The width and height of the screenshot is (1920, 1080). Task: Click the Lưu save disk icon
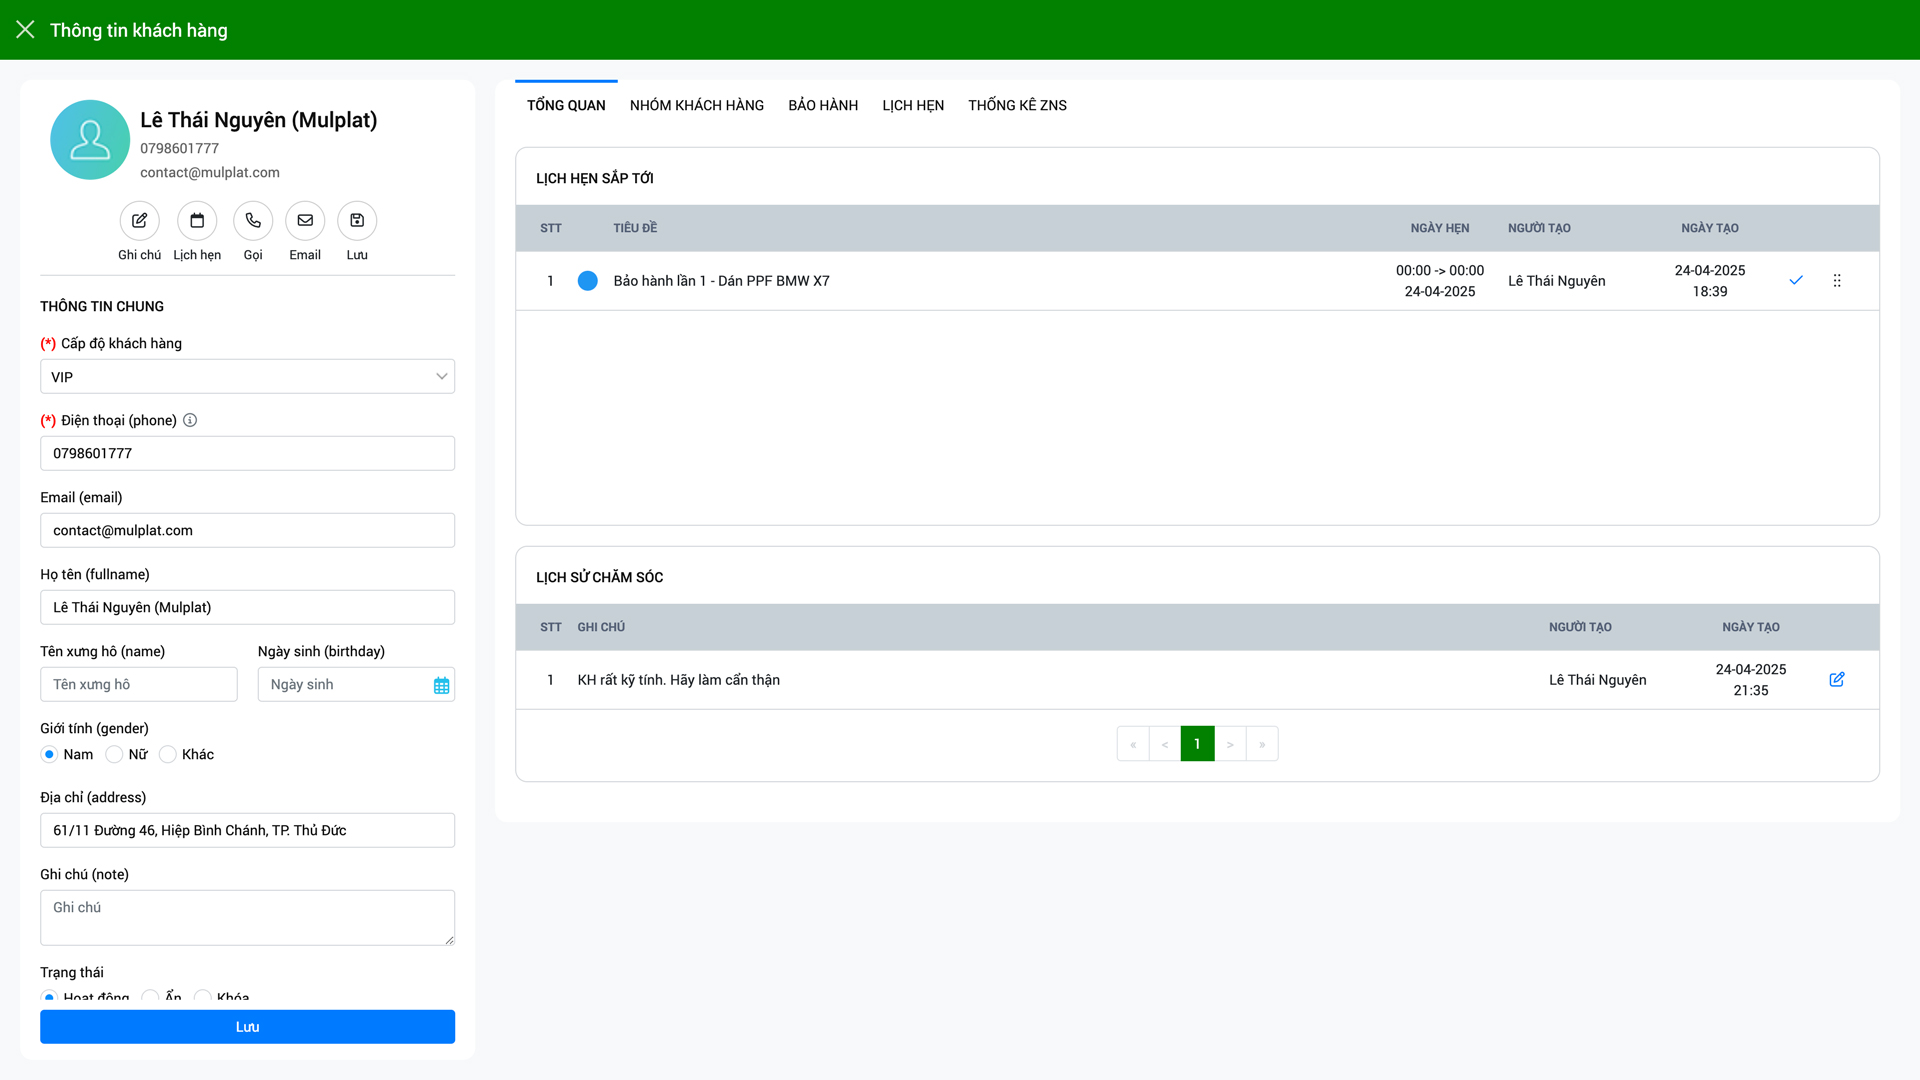coord(357,221)
